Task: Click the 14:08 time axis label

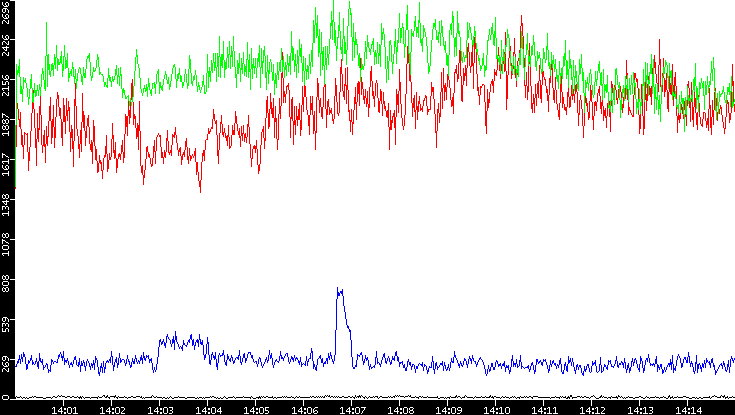Action: pos(400,410)
